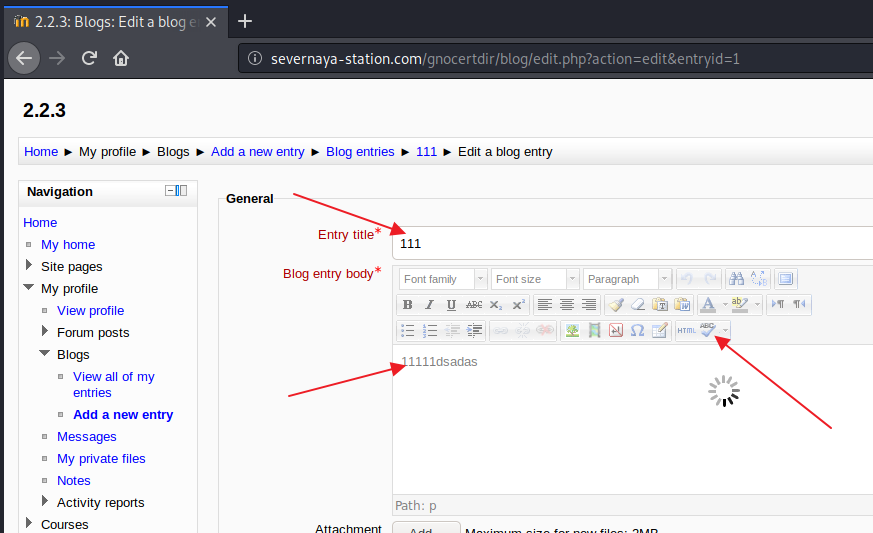Click the toggle spellchecker ABC icon
The image size is (873, 533).
[x=708, y=331]
